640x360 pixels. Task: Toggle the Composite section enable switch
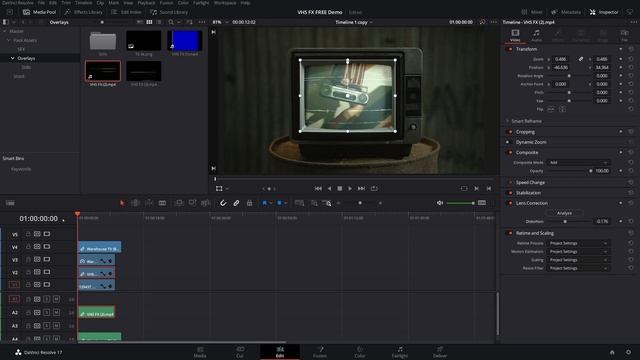click(x=510, y=152)
